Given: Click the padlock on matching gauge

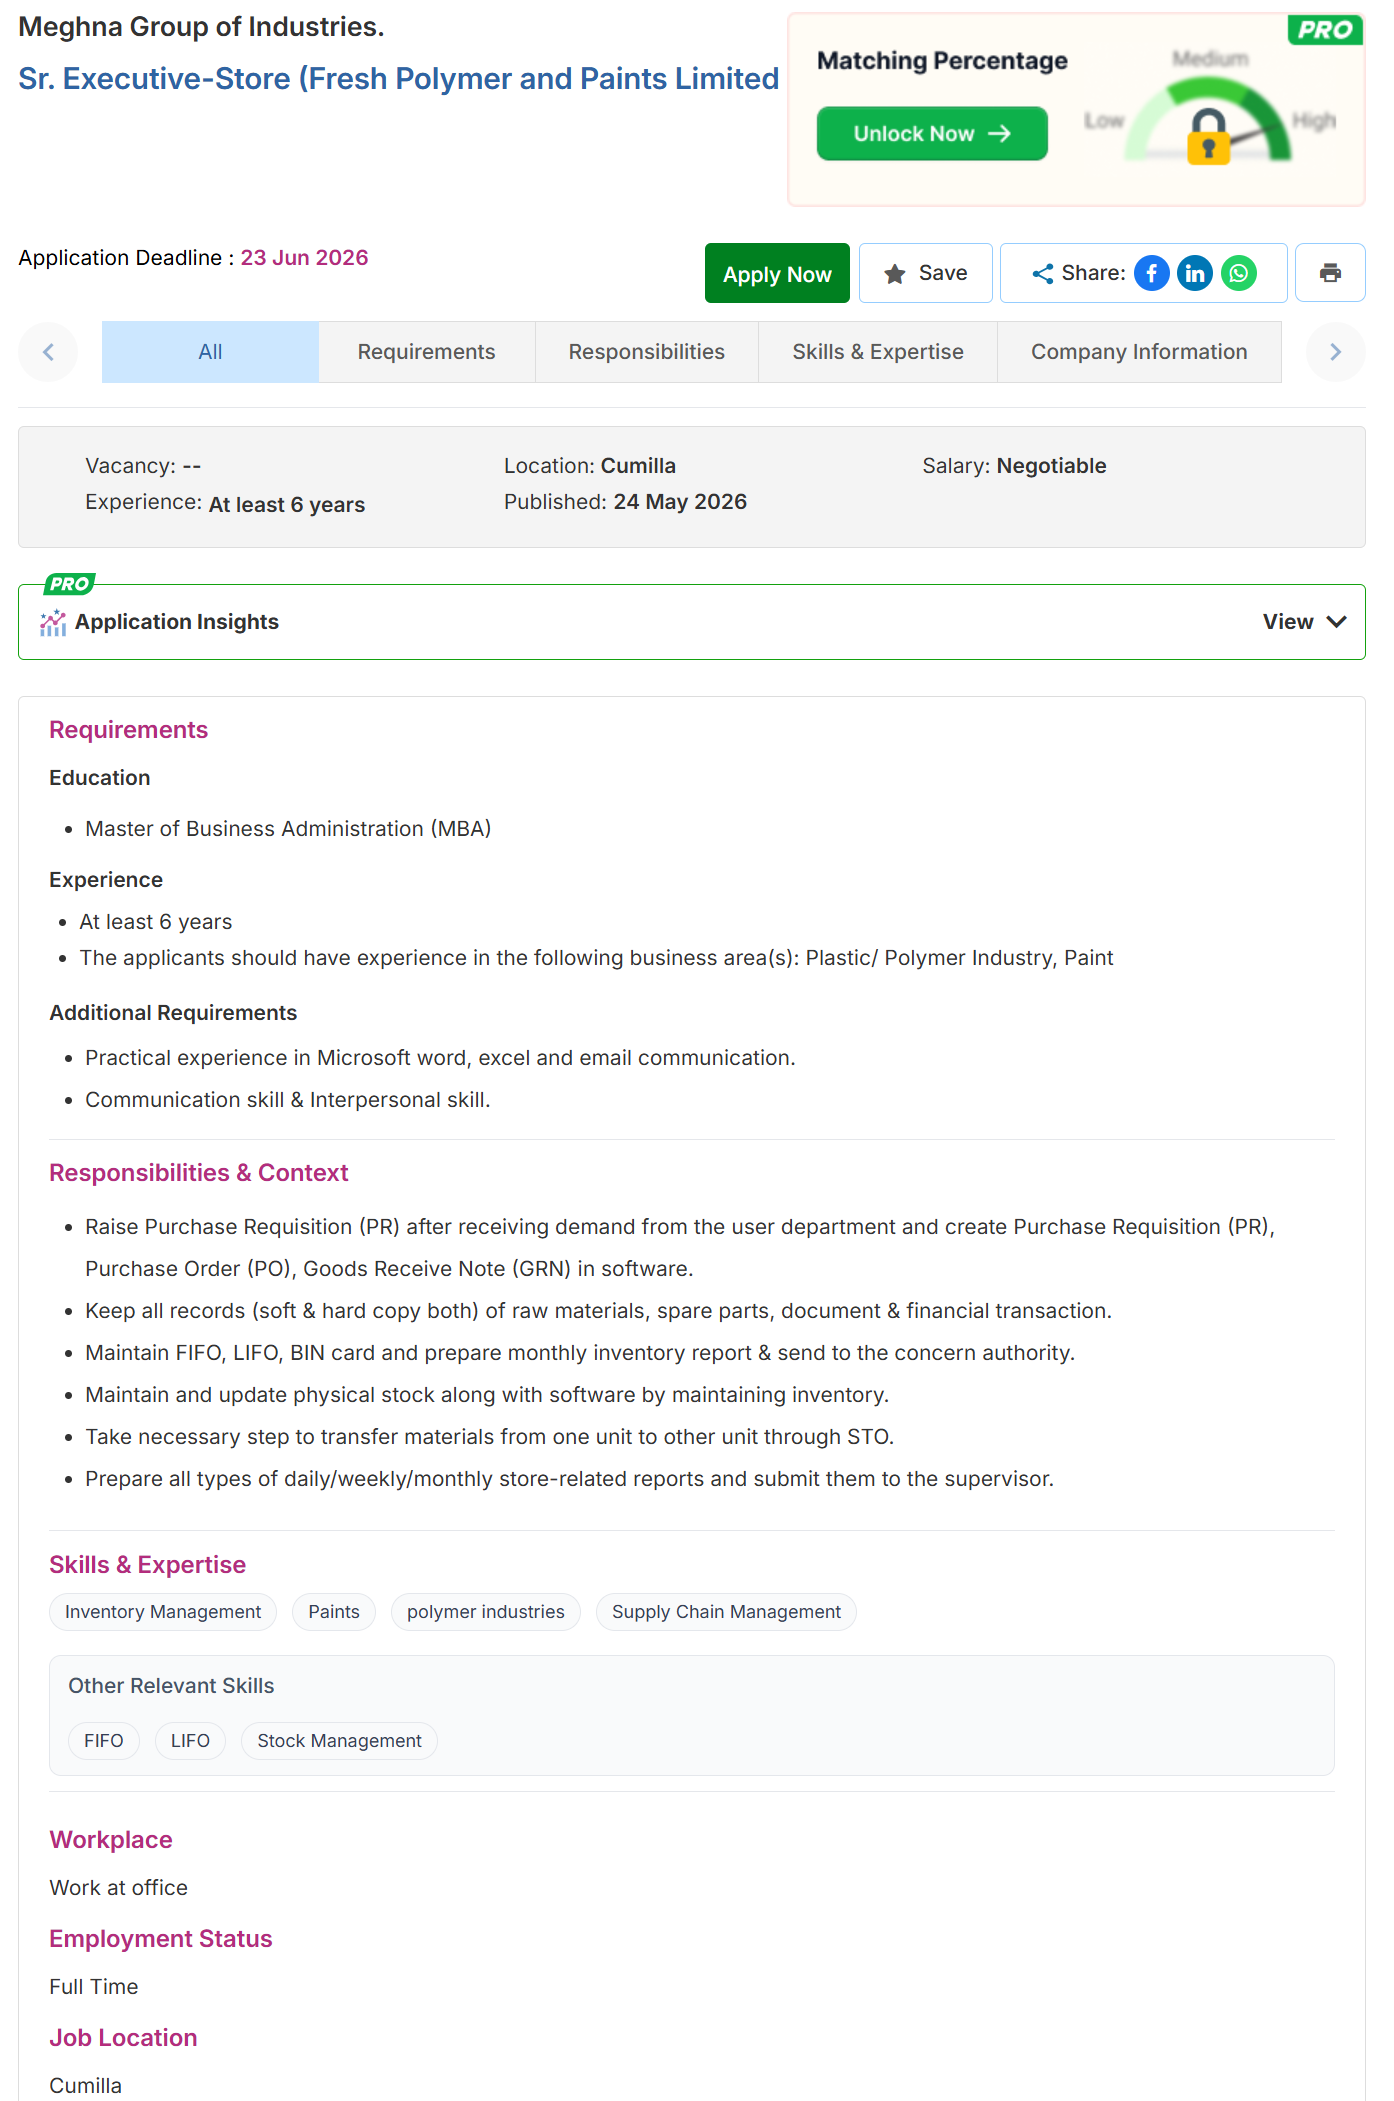Looking at the screenshot, I should (1208, 136).
